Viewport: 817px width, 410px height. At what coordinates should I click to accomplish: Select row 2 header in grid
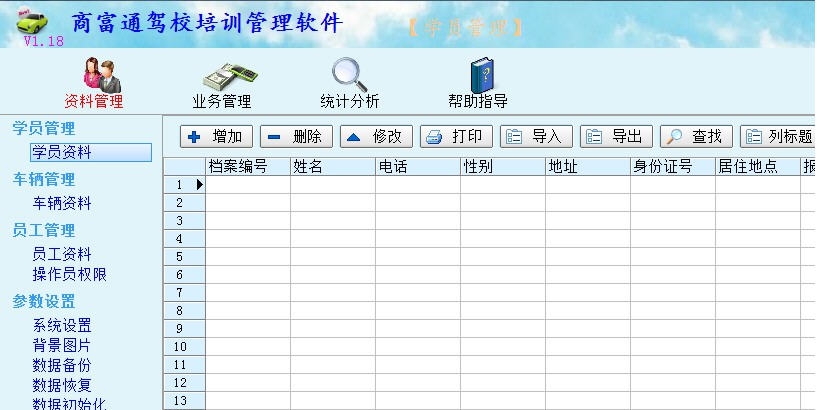click(x=184, y=203)
